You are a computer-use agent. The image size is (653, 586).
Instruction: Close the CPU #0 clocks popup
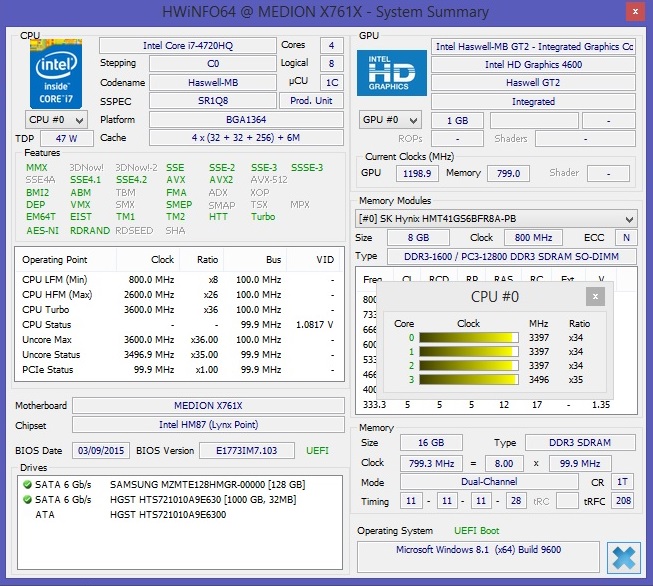click(595, 297)
